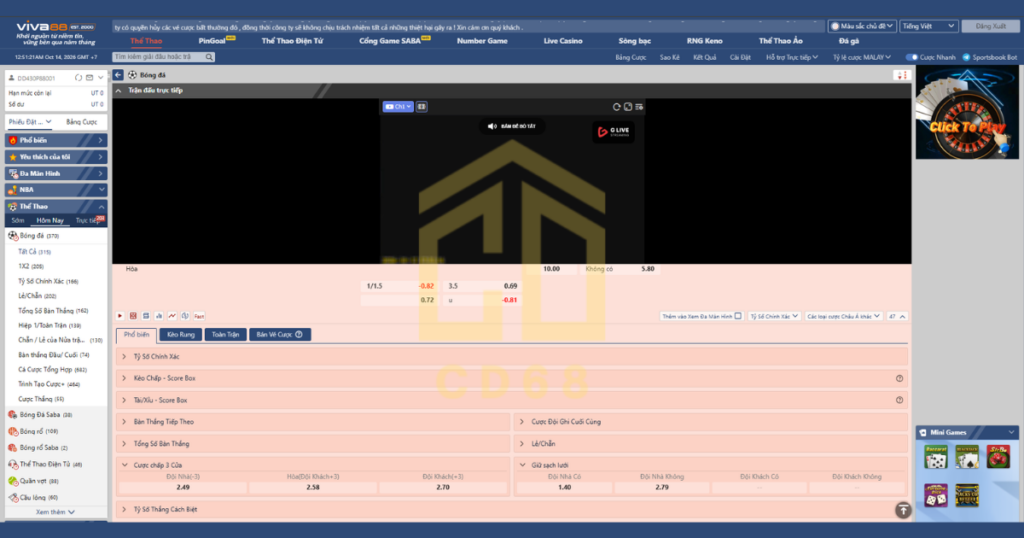1024x538 pixels.
Task: Open the Baccarat mini game
Action: (936, 457)
